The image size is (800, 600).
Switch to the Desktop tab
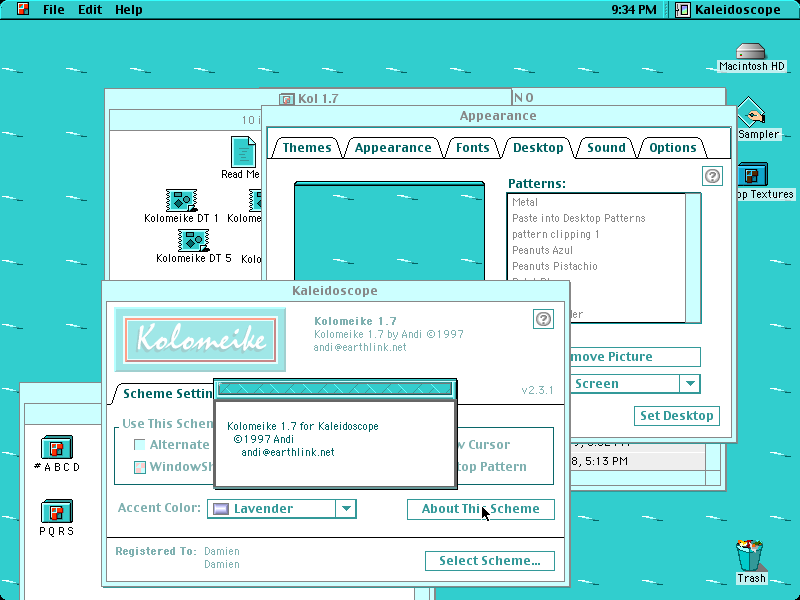(538, 147)
